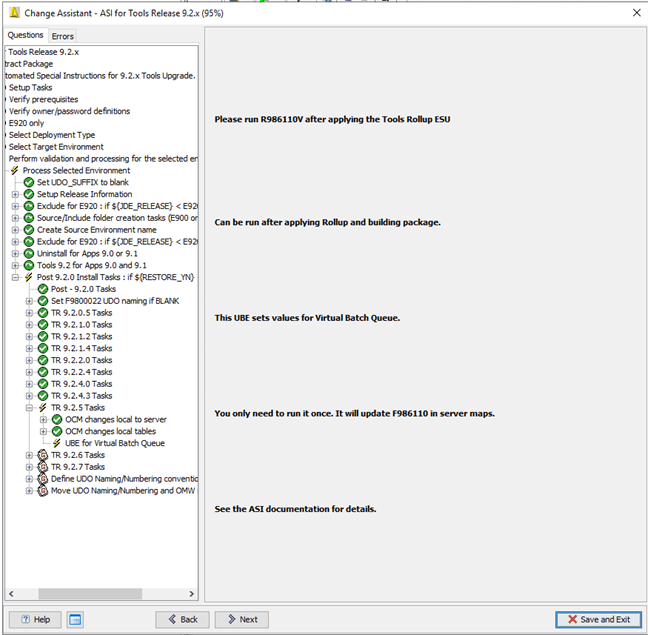The height and width of the screenshot is (635, 648).
Task: Switch to the Questions tab
Action: (26, 35)
